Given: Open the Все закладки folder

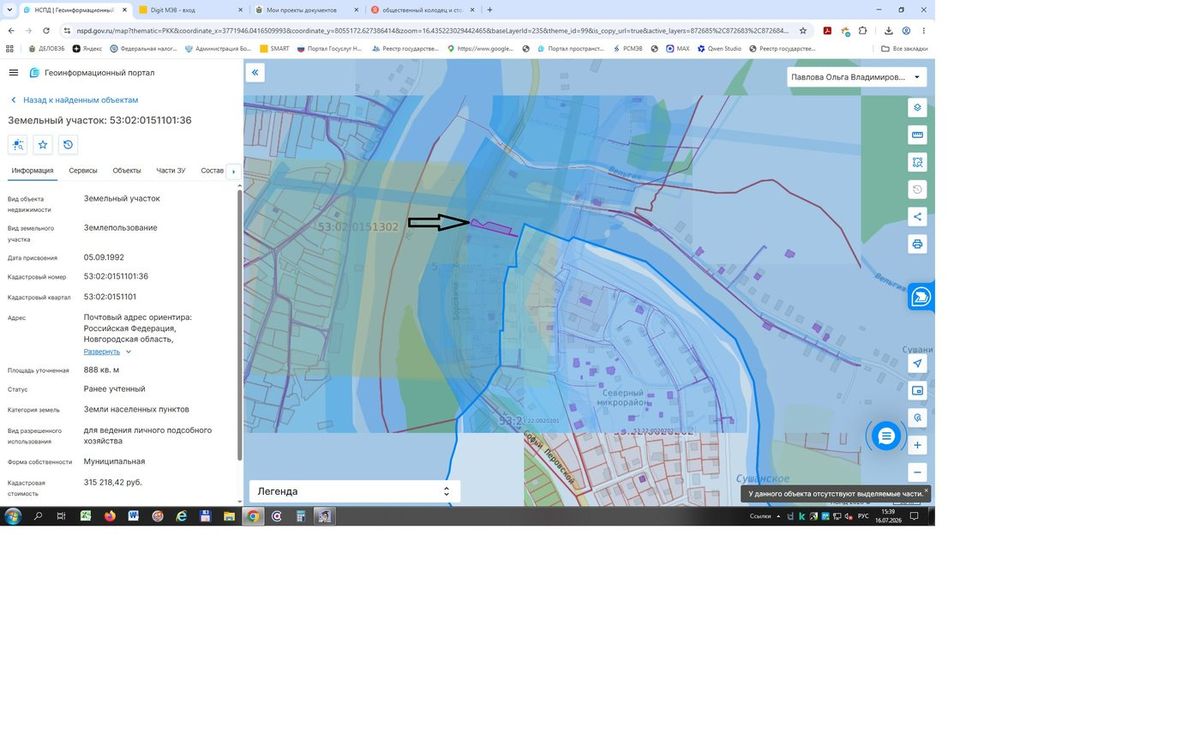Looking at the screenshot, I should 905,48.
